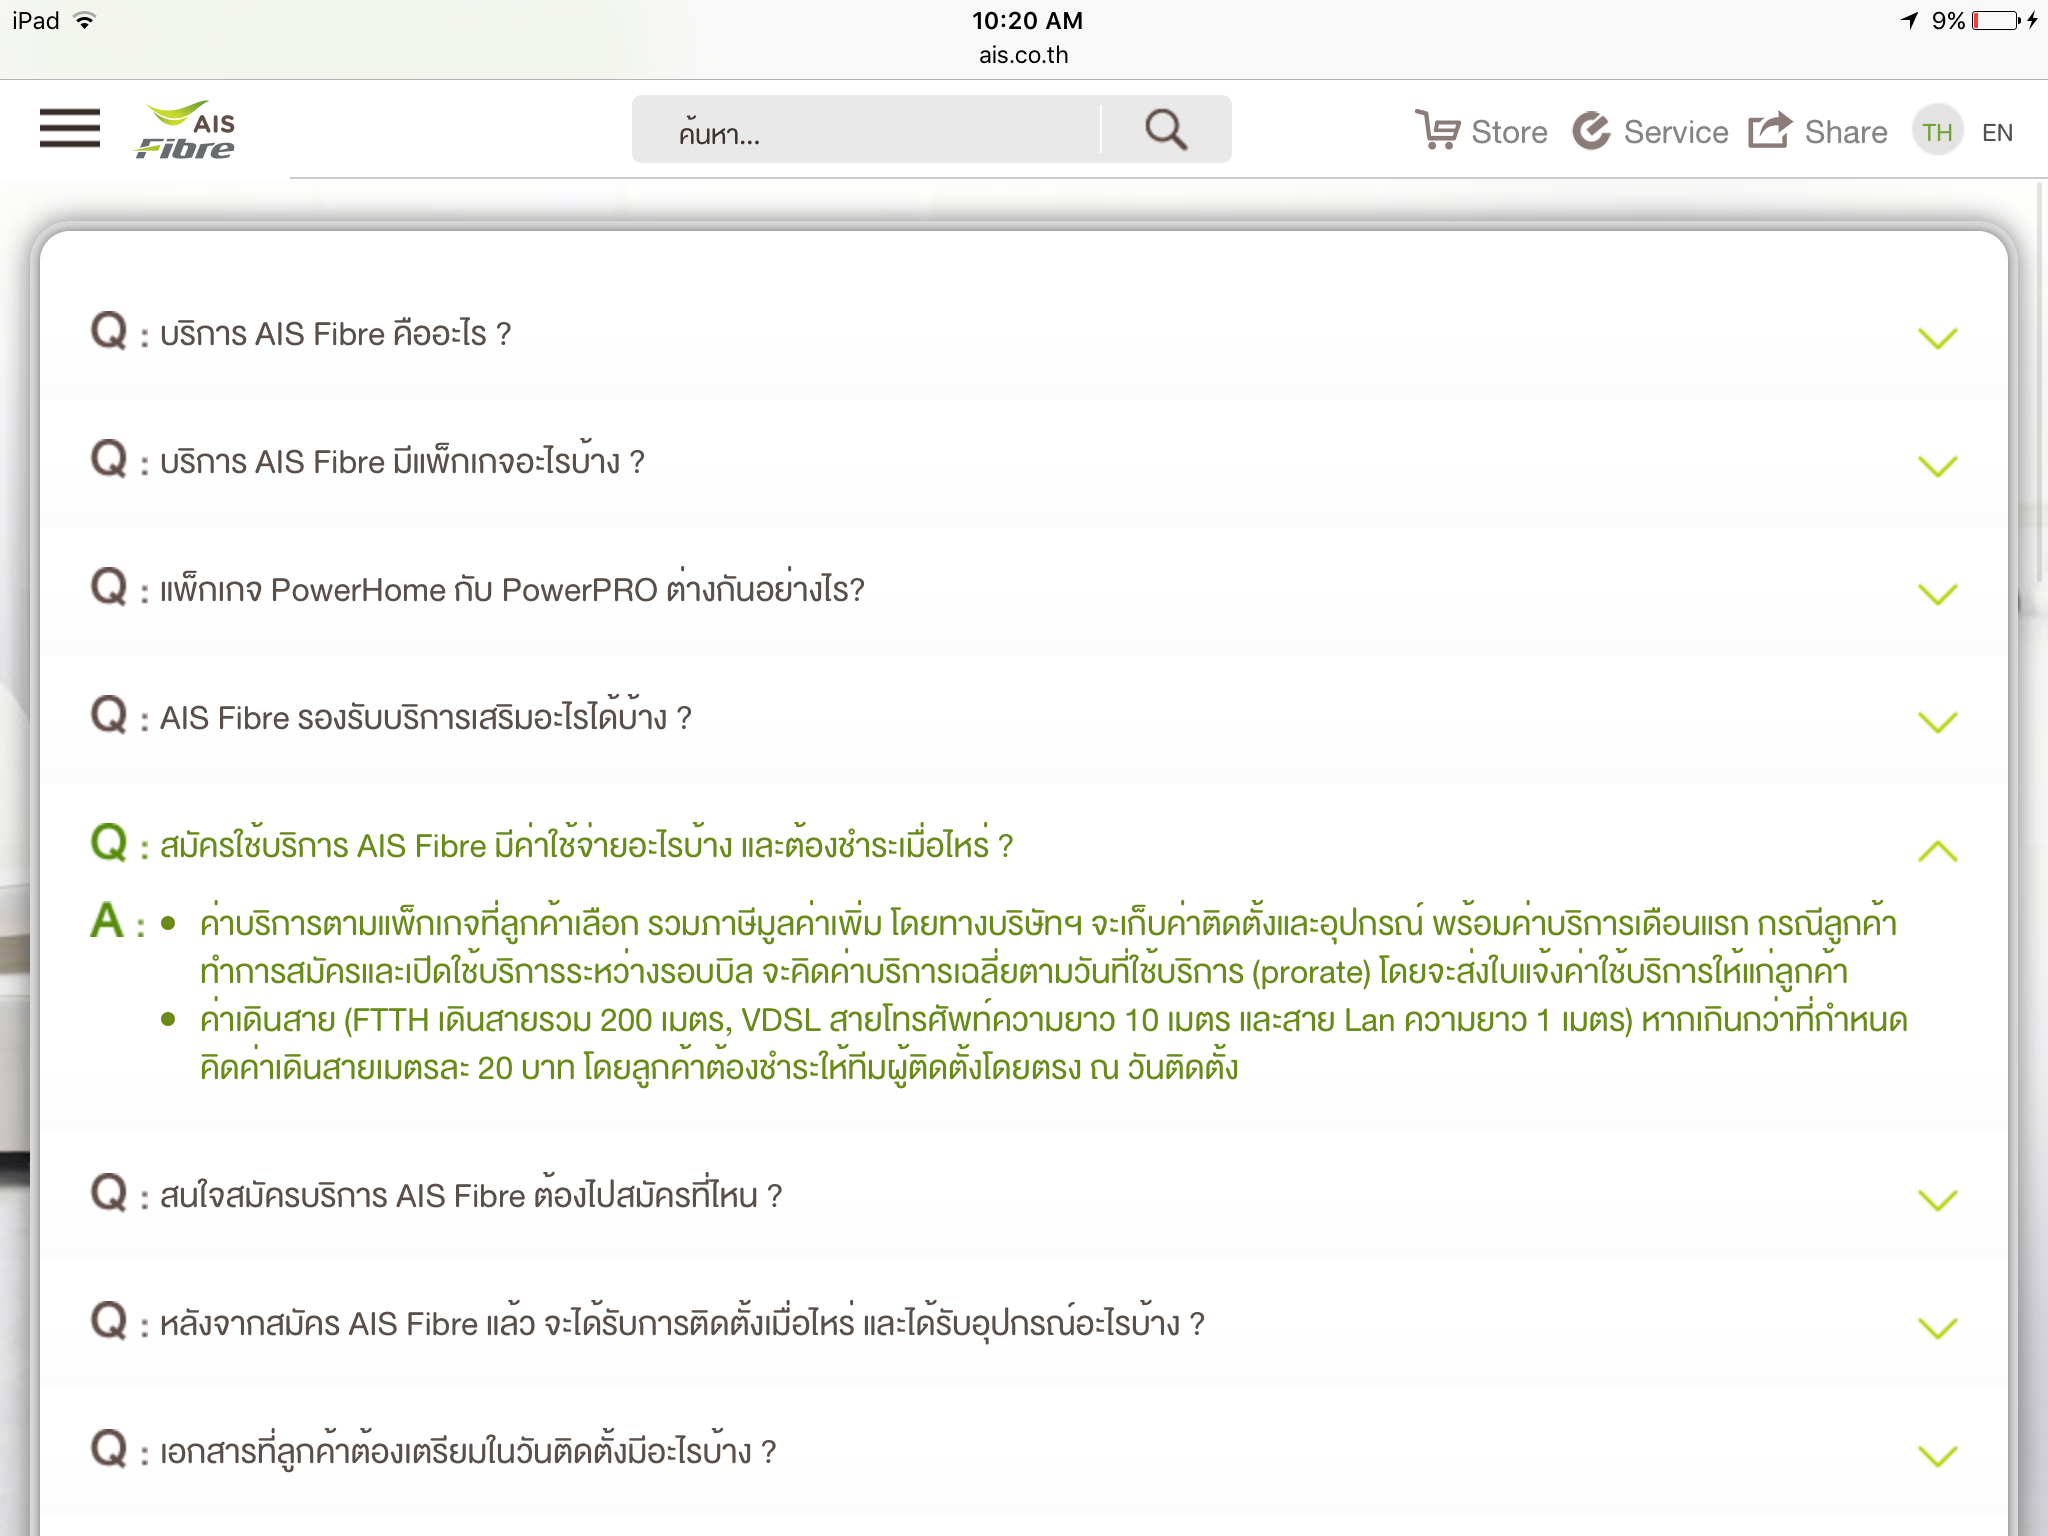Tap the 10:20 AM clock
2048x1536 pixels.
click(1027, 20)
